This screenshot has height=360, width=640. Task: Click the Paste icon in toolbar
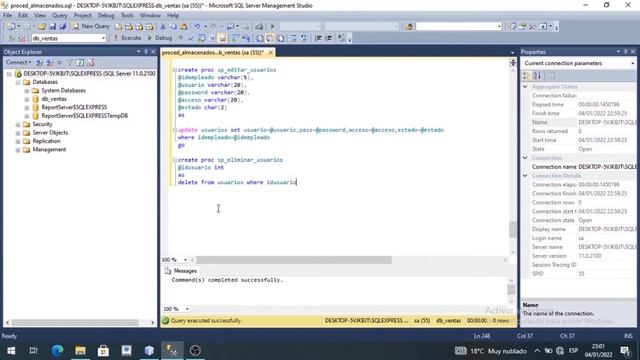click(184, 27)
